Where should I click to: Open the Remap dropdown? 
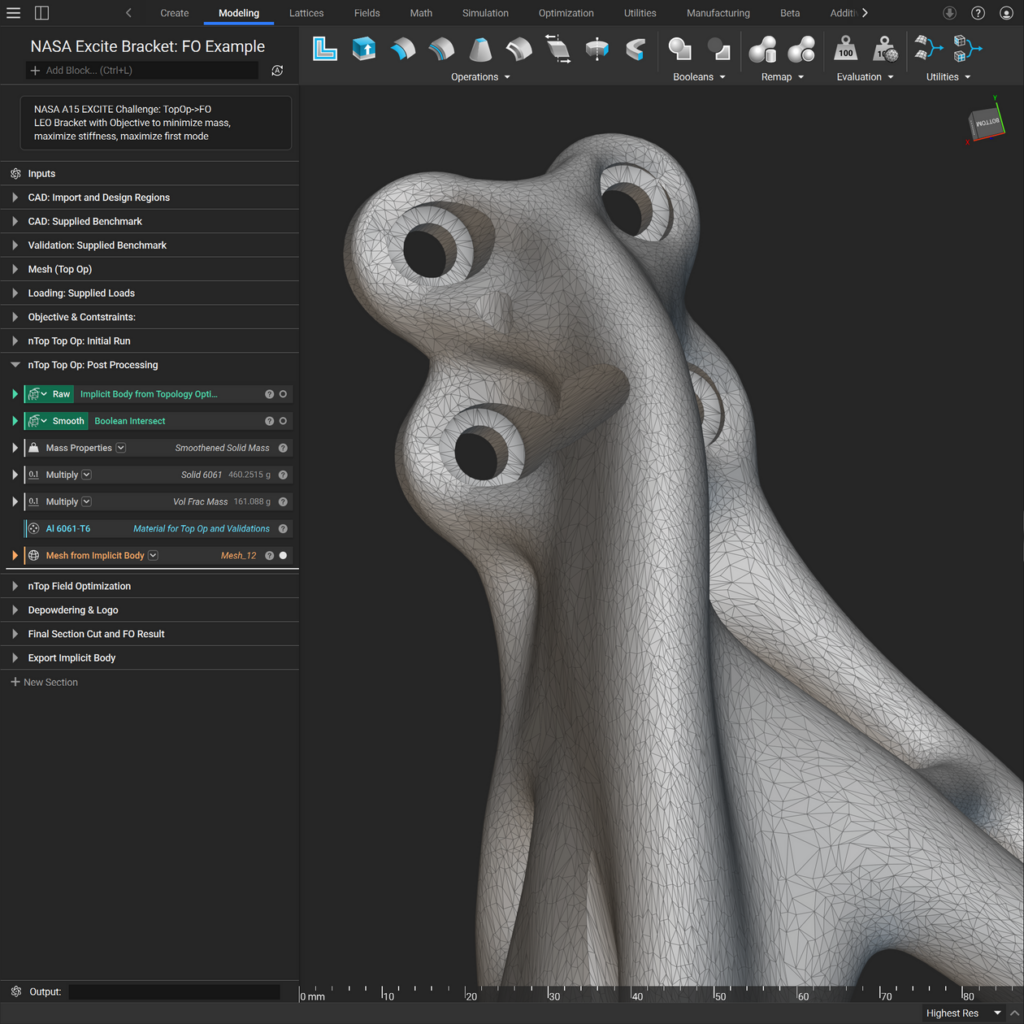click(x=782, y=77)
